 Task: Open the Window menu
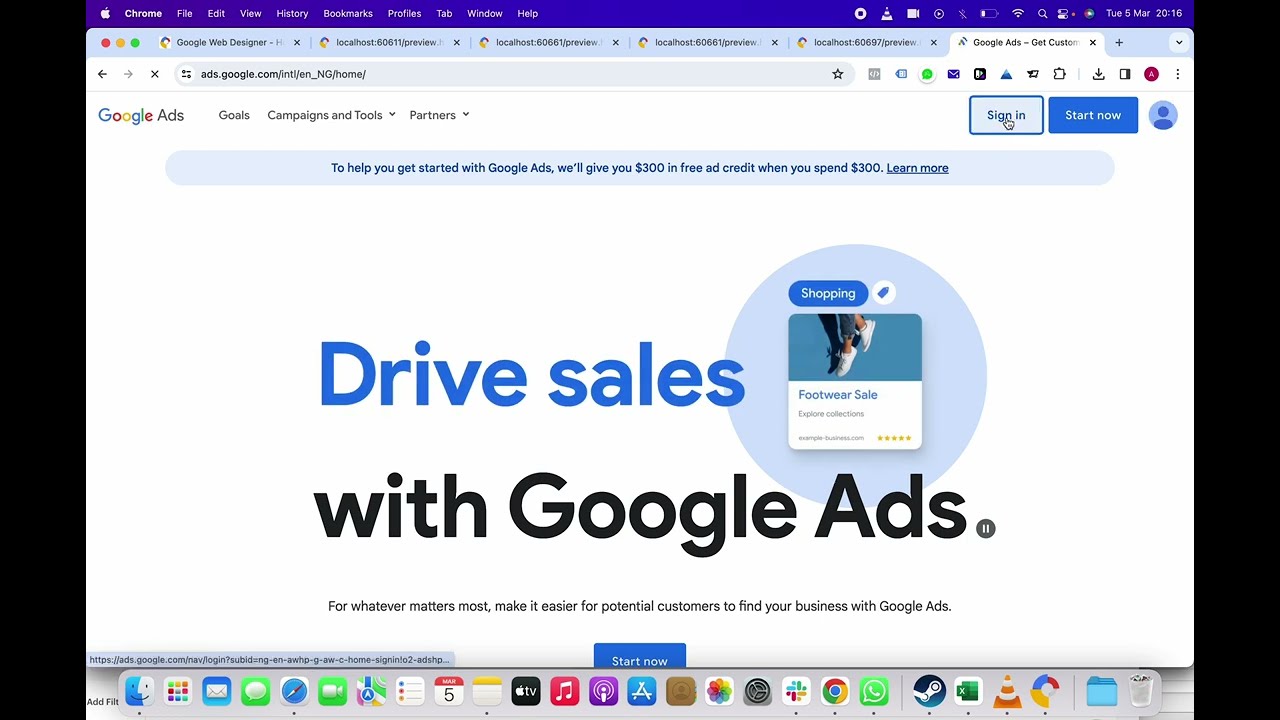click(485, 13)
